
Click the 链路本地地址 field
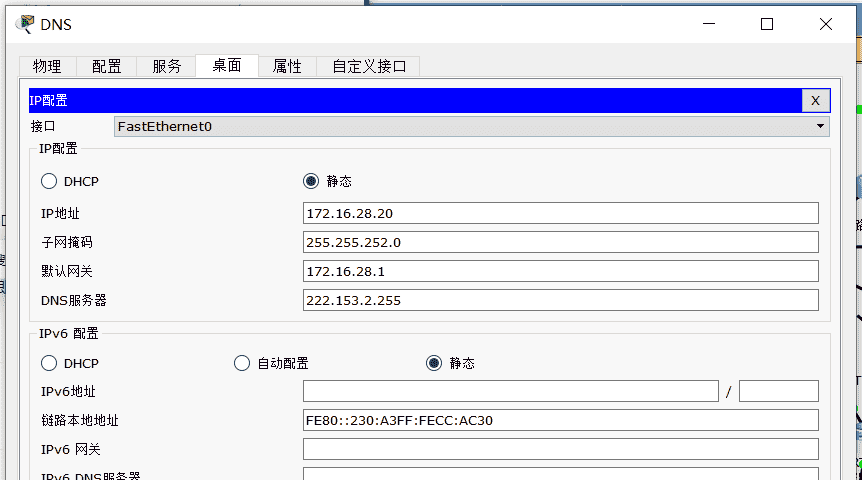(x=561, y=420)
